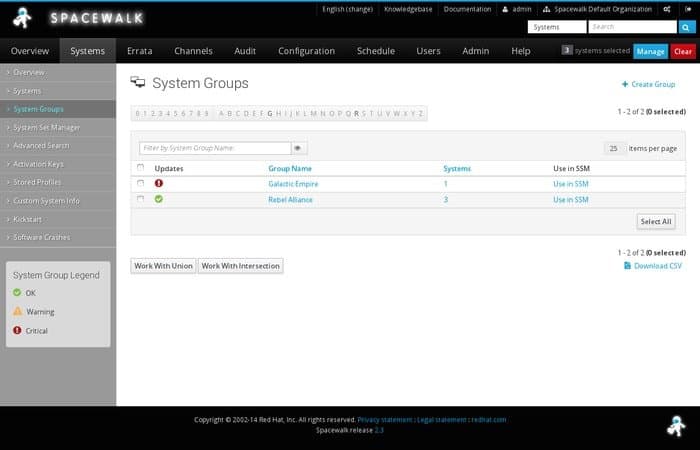
Task: Click the footer astronaut icon
Action: coord(677,426)
